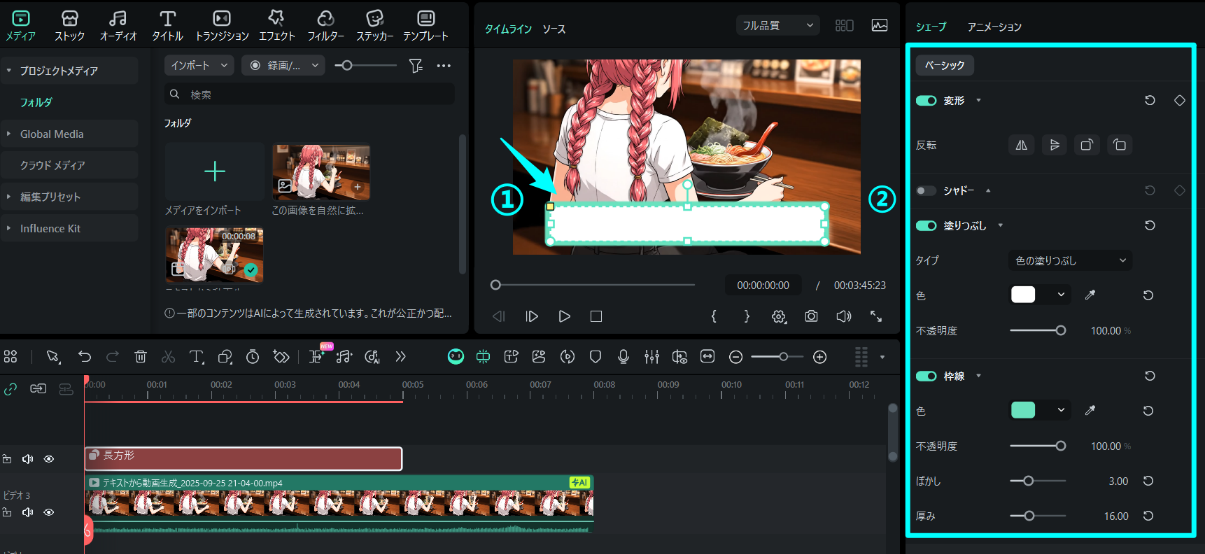Open the marker shield icon in timeline toolbar

tap(595, 357)
